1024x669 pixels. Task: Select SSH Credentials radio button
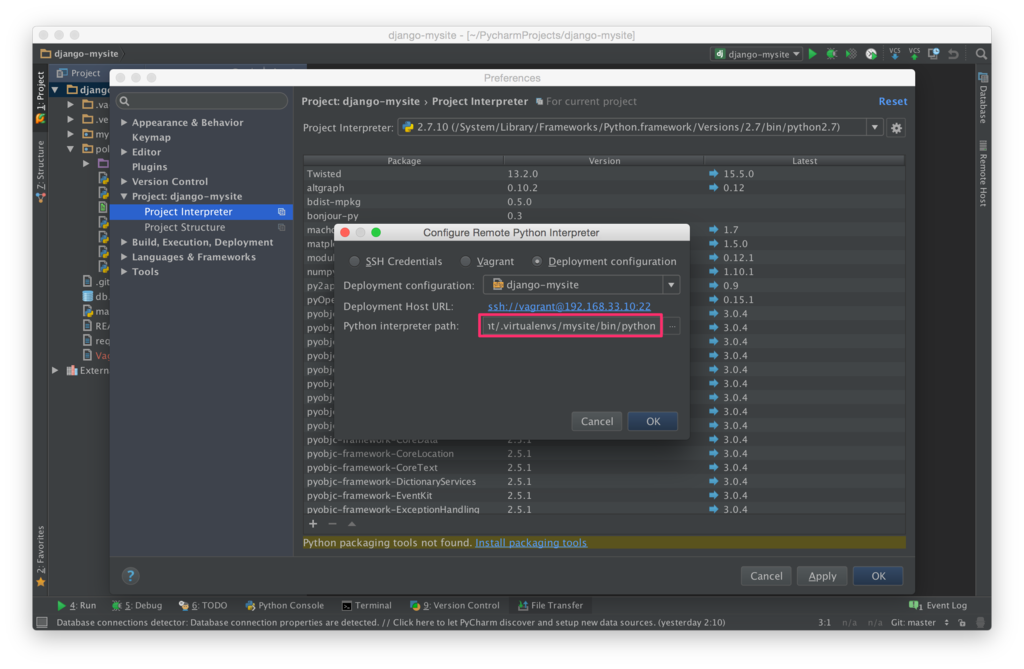(354, 261)
